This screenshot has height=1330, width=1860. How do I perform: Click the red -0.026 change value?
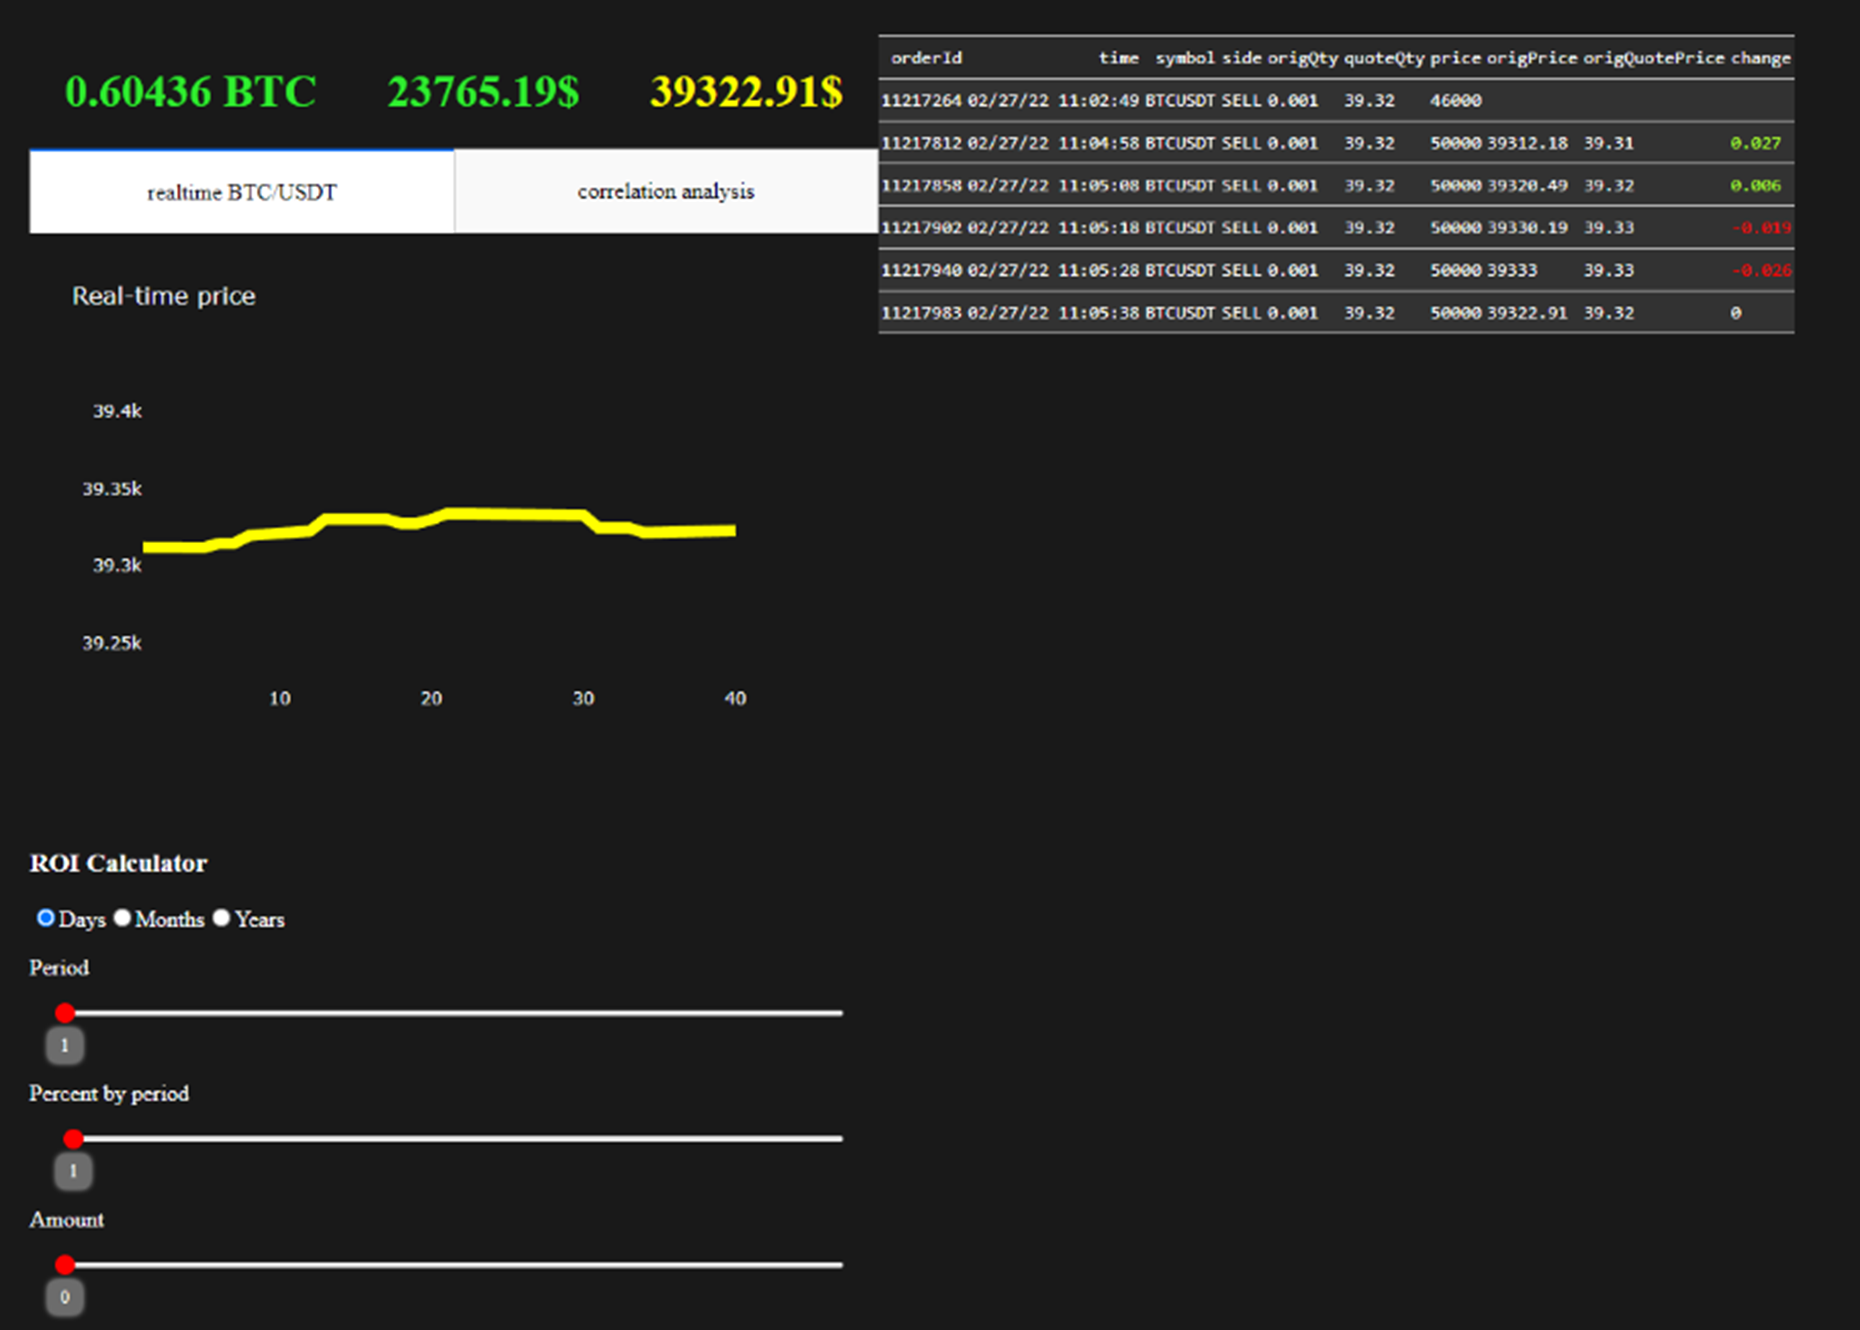tap(1761, 270)
